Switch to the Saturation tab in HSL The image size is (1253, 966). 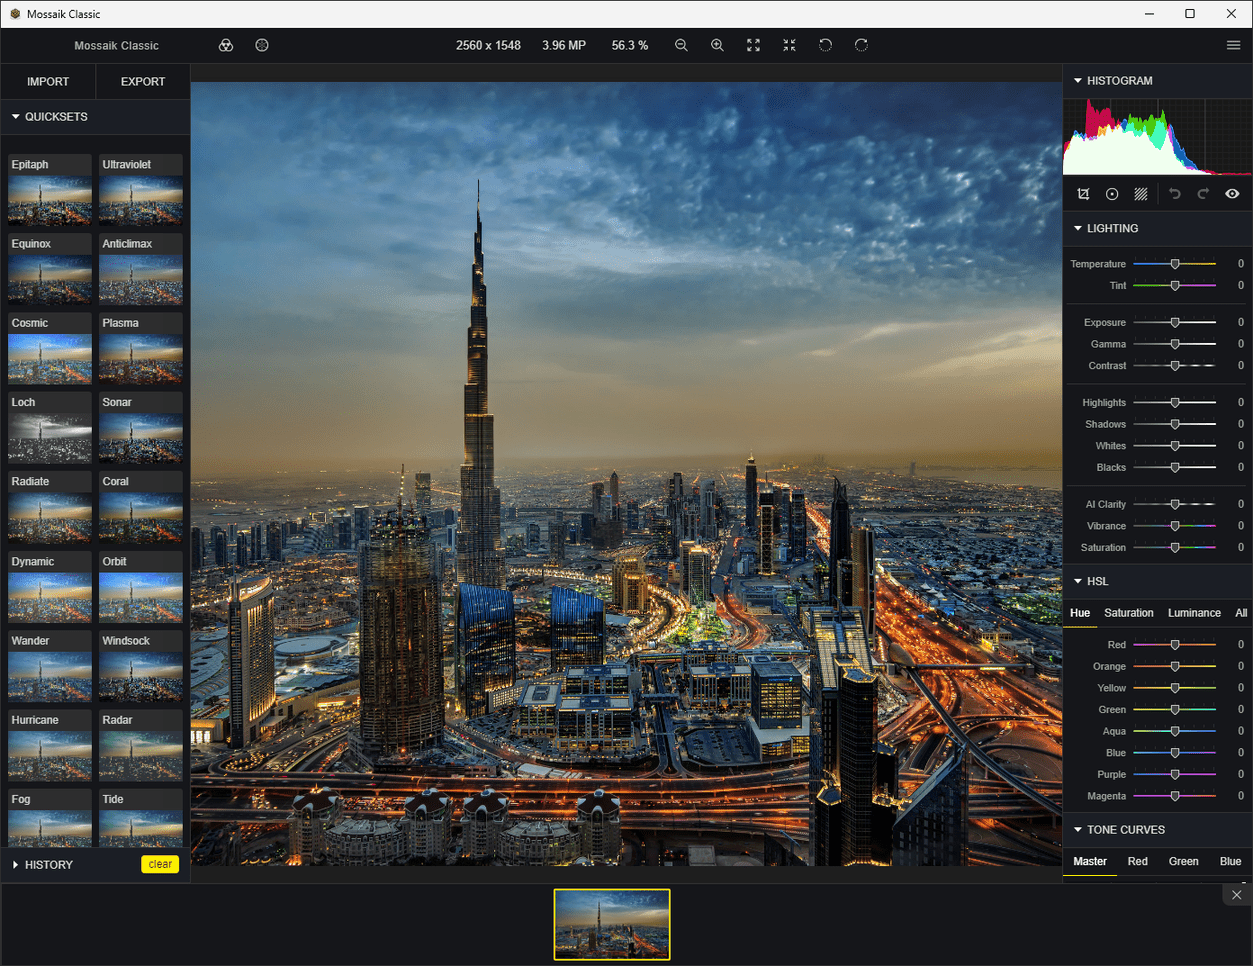[1128, 613]
